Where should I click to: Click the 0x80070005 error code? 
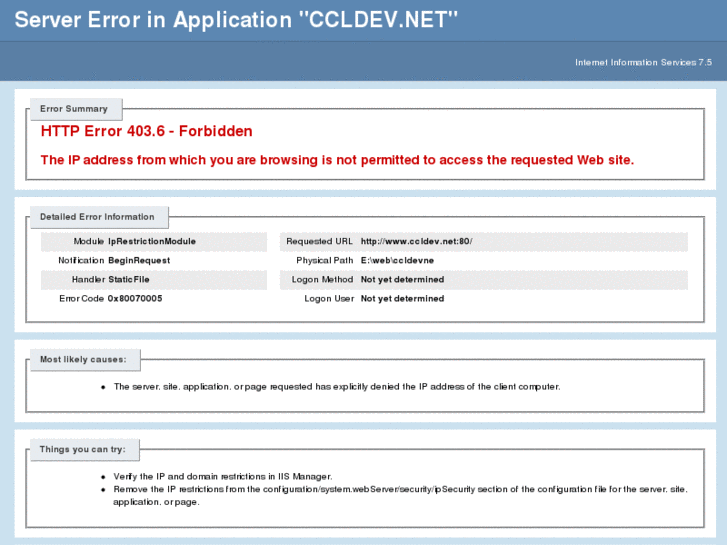pyautogui.click(x=135, y=298)
